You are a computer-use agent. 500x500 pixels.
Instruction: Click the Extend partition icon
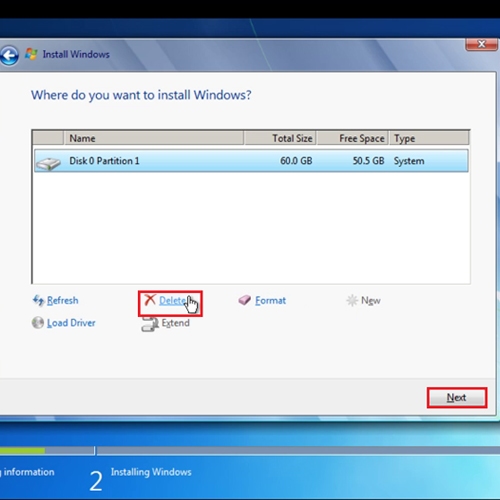click(150, 324)
